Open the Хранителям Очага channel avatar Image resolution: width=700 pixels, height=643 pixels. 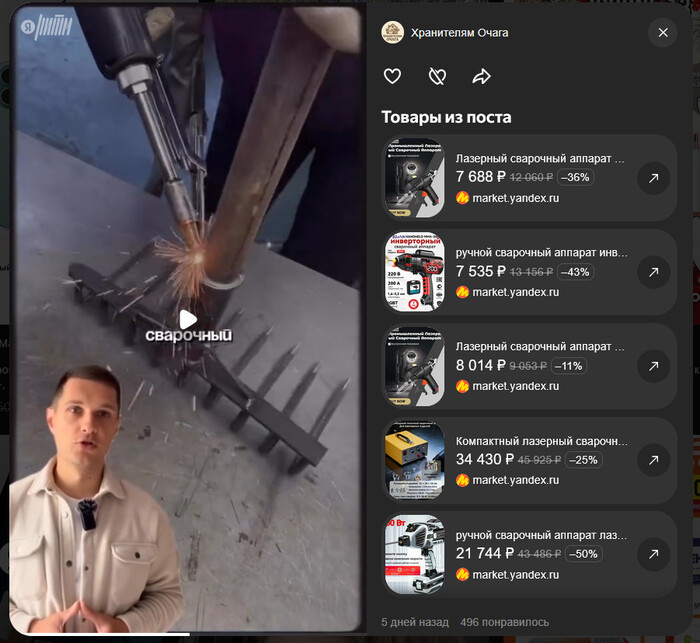392,33
